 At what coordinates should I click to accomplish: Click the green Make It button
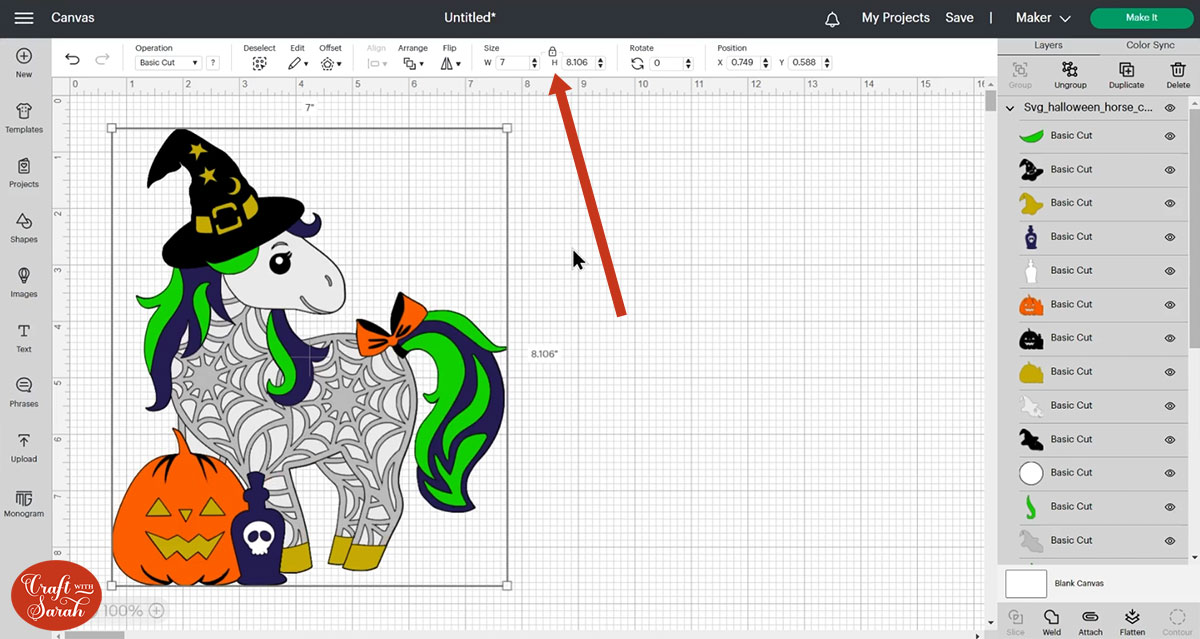pyautogui.click(x=1141, y=18)
